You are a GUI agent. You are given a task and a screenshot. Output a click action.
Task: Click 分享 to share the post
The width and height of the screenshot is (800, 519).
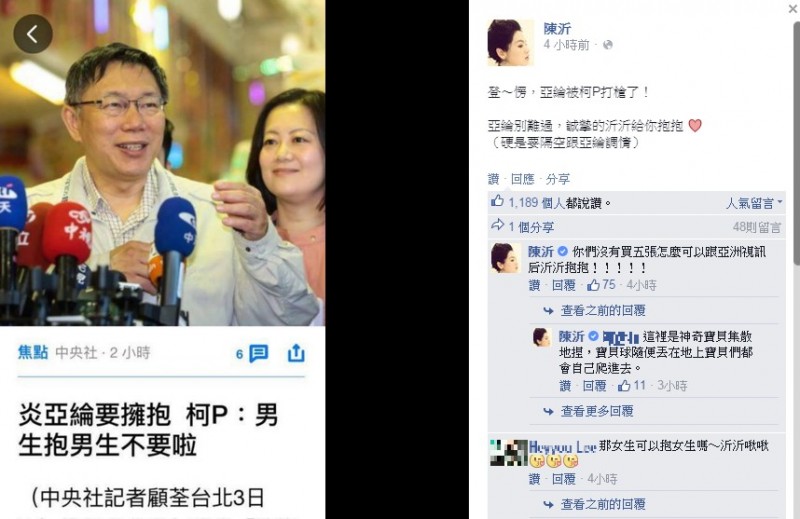tap(558, 179)
